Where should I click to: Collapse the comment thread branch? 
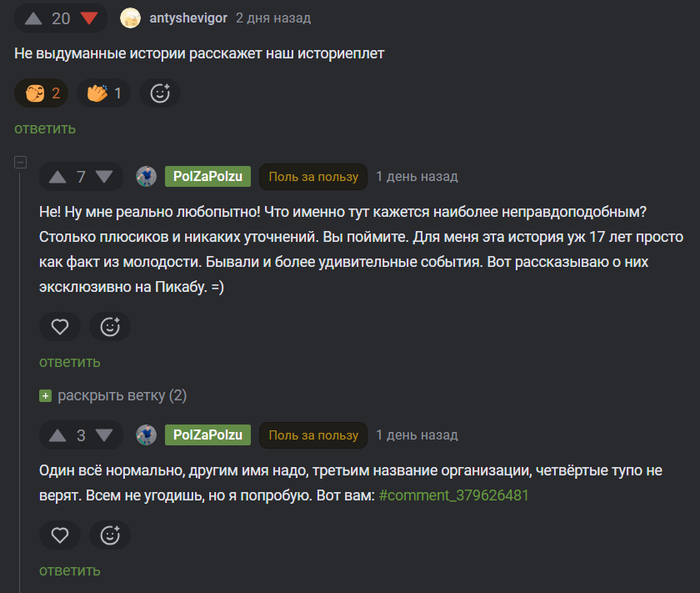pyautogui.click(x=20, y=163)
